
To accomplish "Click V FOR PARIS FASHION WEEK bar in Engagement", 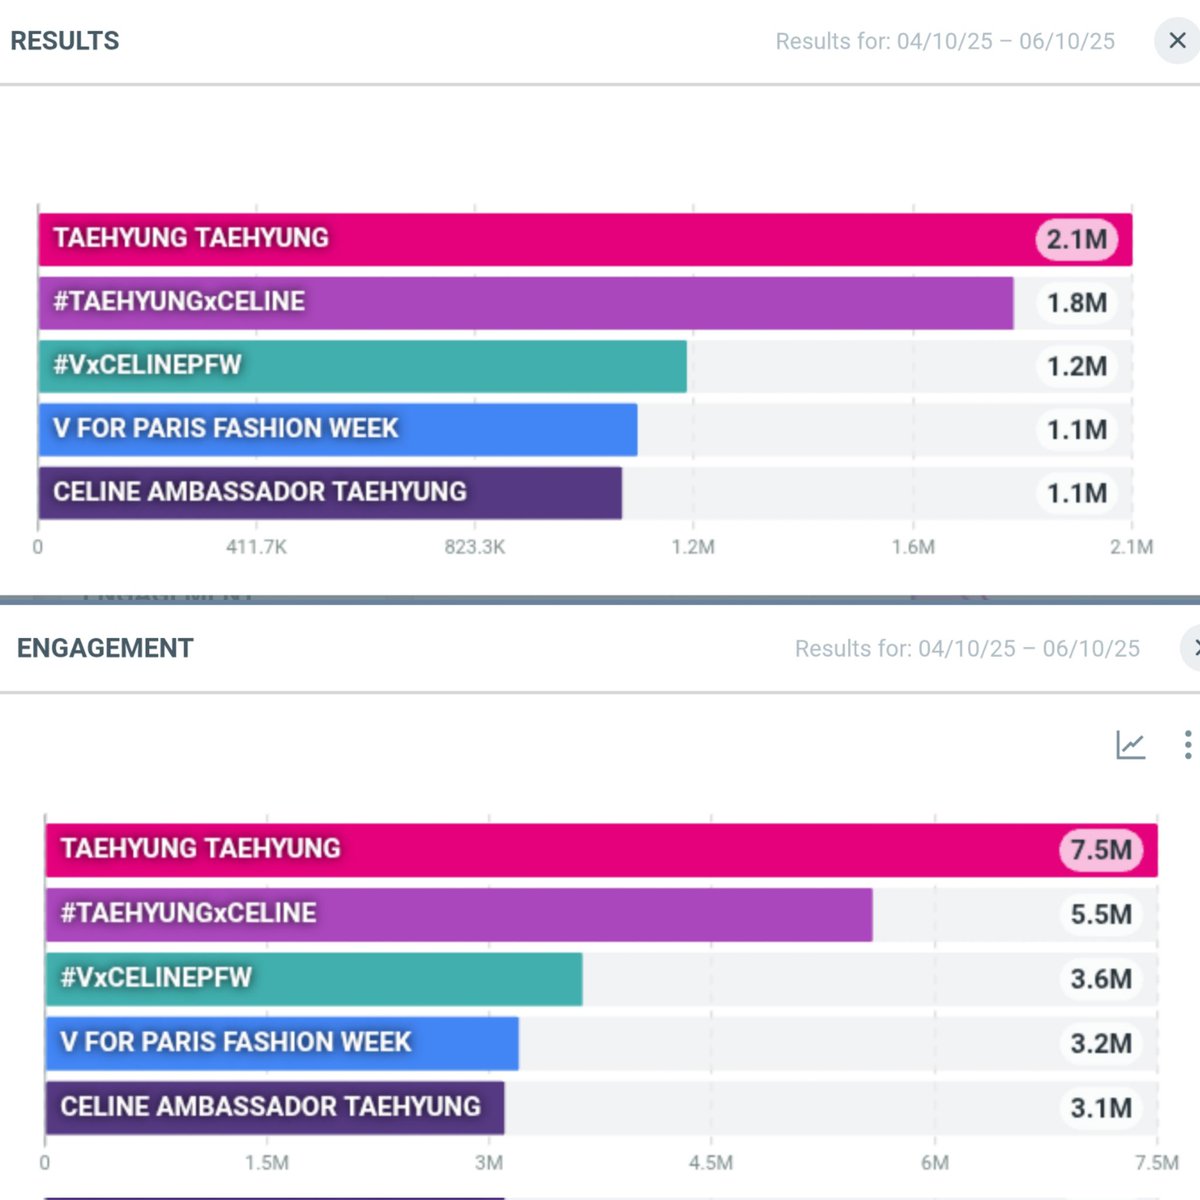I will [x=282, y=1043].
